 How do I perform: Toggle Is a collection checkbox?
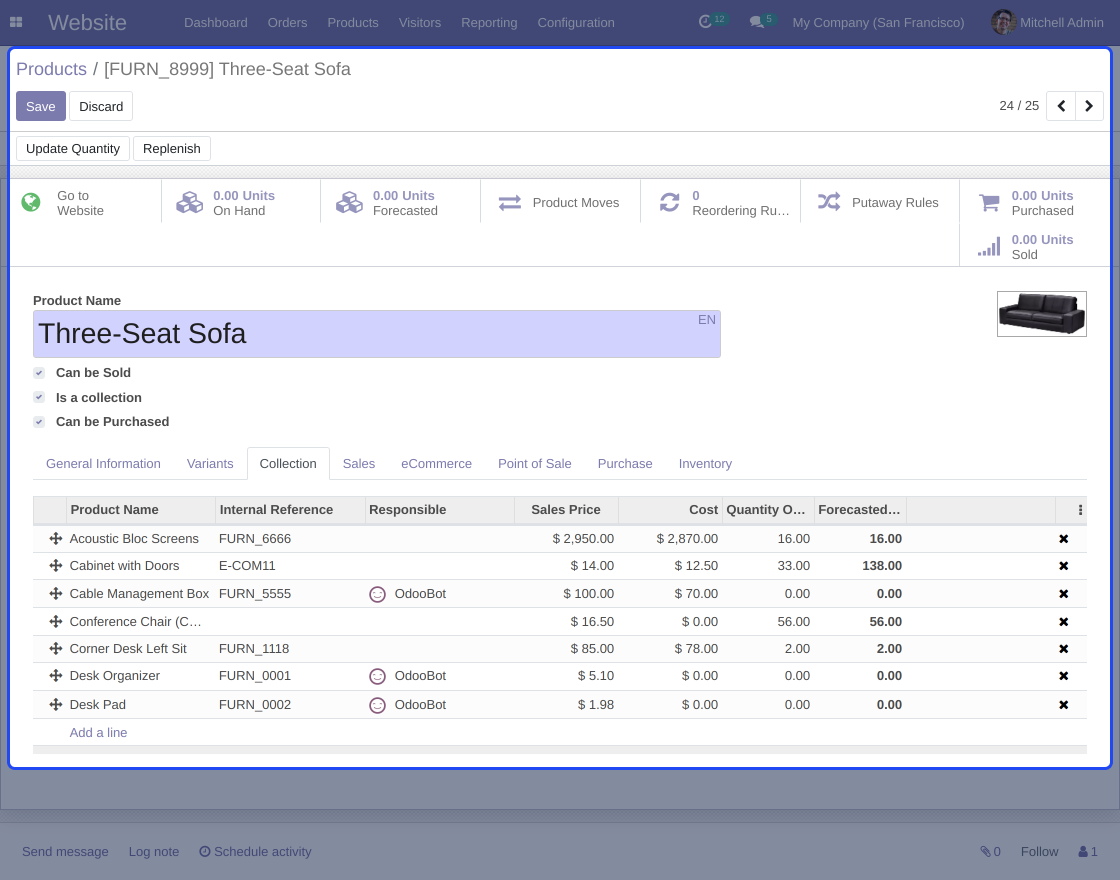point(39,397)
